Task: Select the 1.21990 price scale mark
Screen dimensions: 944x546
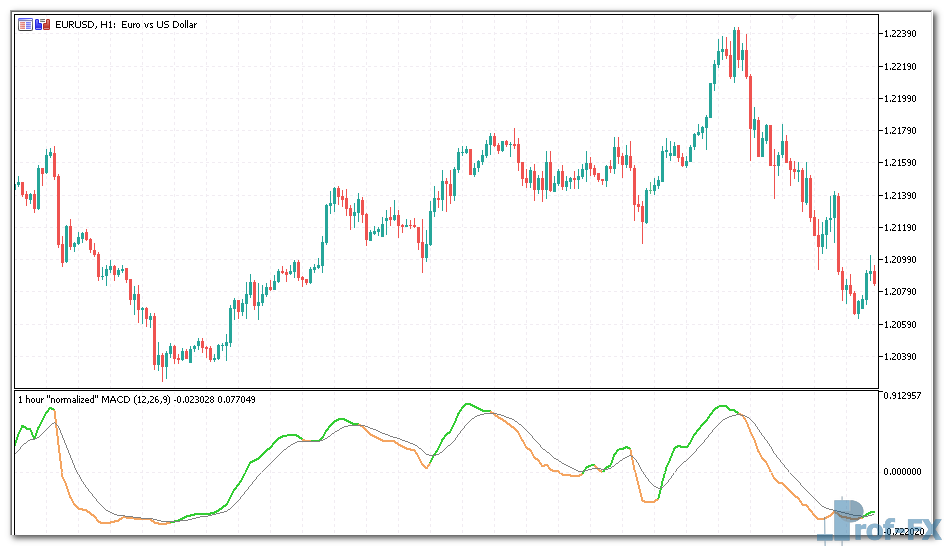Action: point(903,98)
